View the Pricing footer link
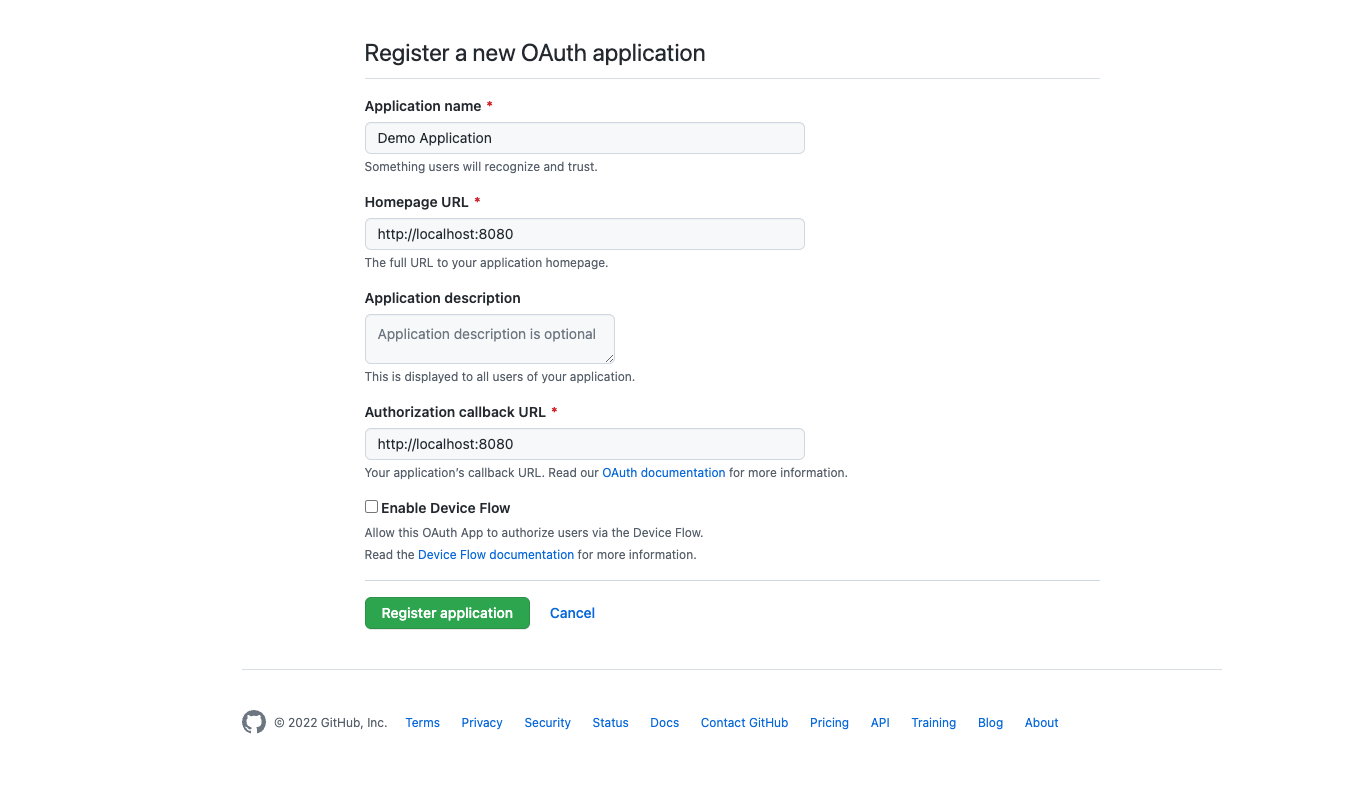1364x804 pixels. [829, 723]
